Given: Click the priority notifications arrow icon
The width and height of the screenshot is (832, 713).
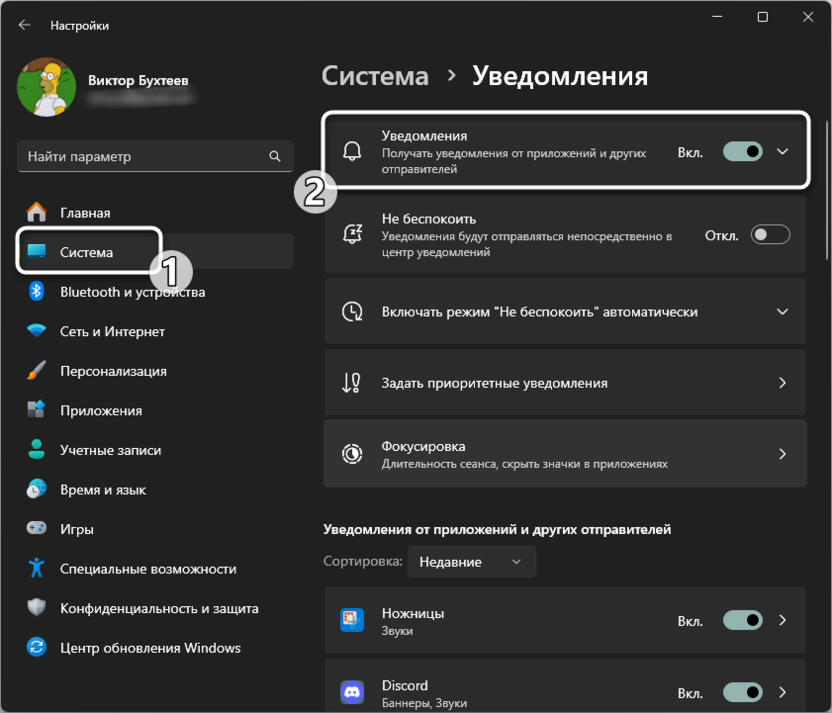Looking at the screenshot, I should click(x=351, y=382).
